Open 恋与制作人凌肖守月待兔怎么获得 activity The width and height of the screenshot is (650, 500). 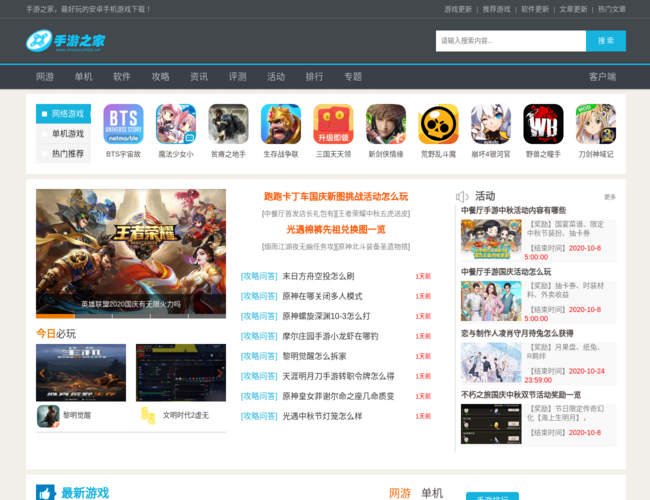[517, 333]
